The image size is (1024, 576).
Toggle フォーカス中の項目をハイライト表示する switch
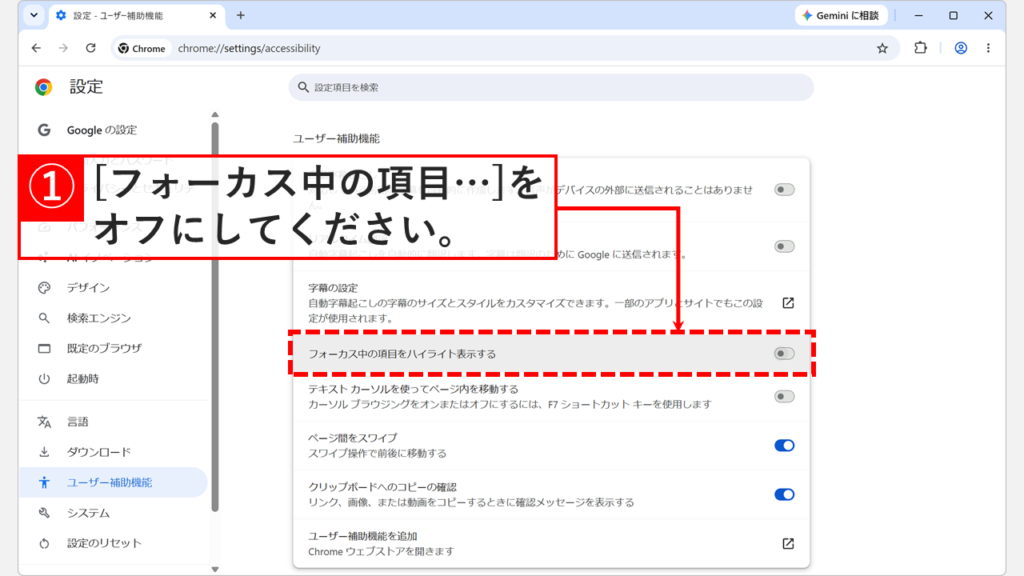click(x=784, y=354)
